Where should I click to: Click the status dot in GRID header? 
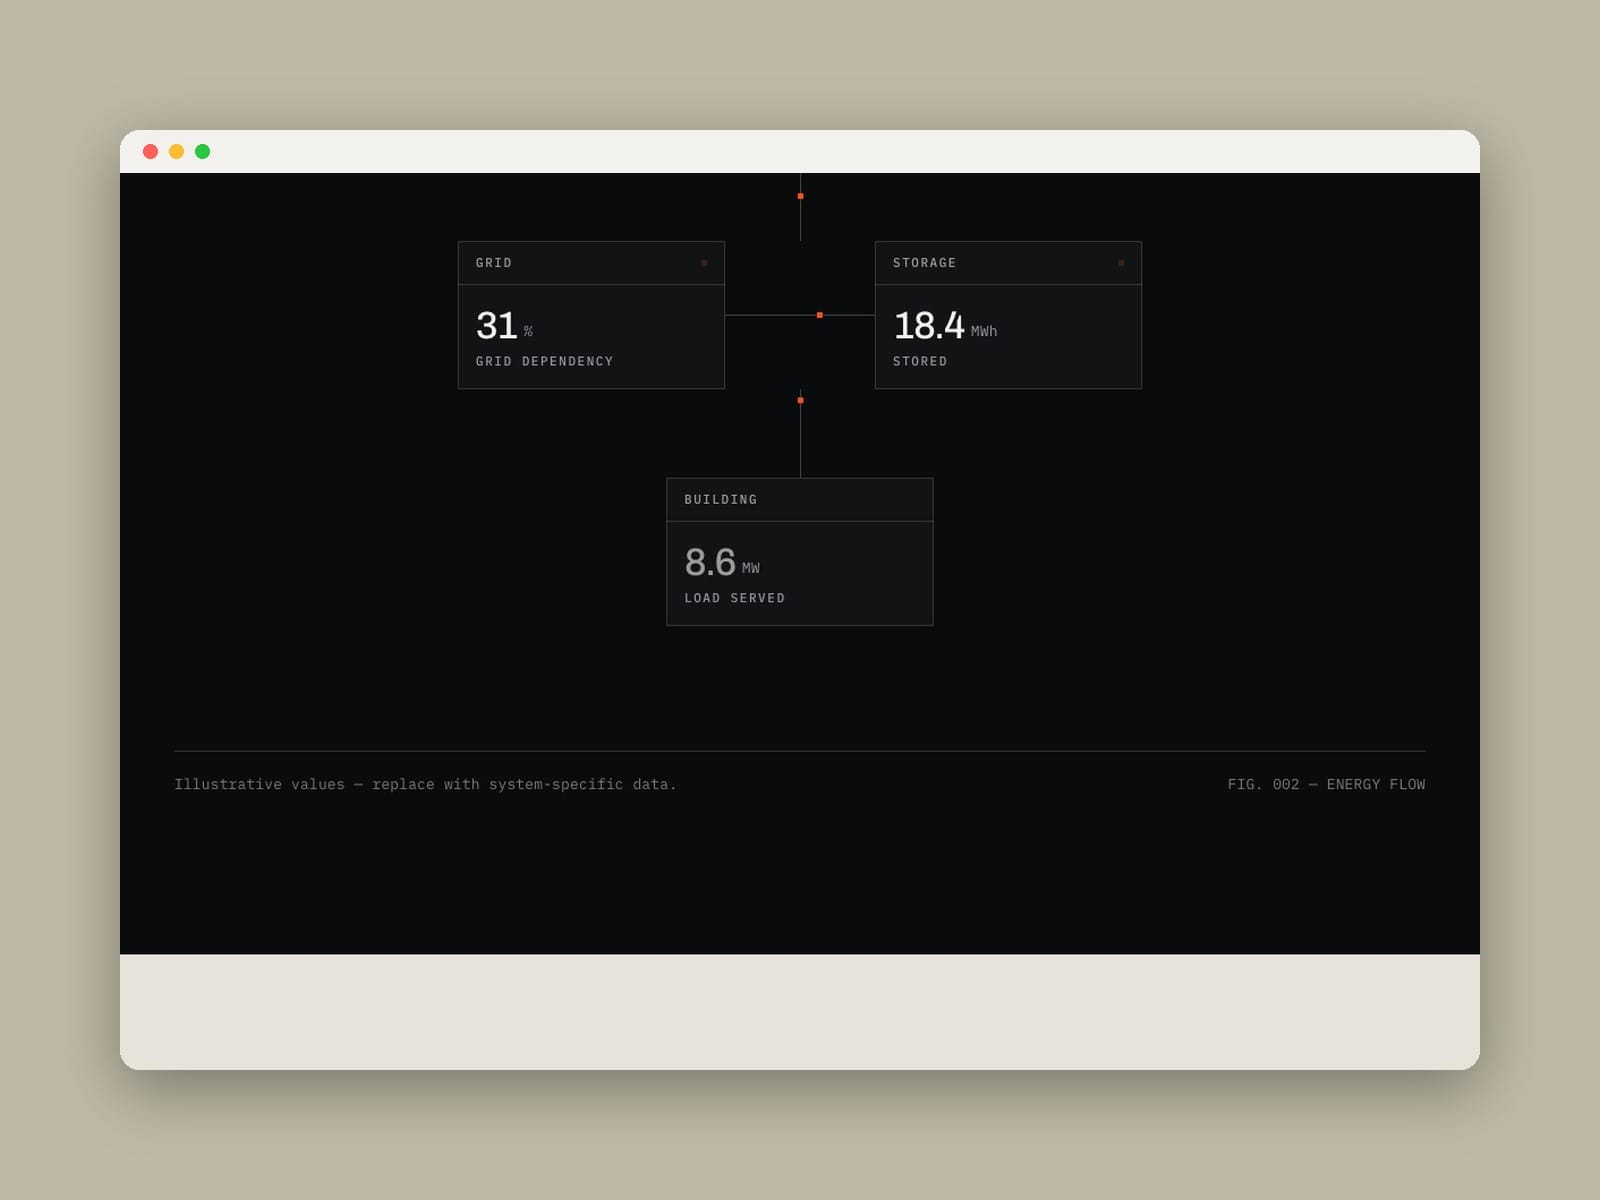(x=704, y=263)
